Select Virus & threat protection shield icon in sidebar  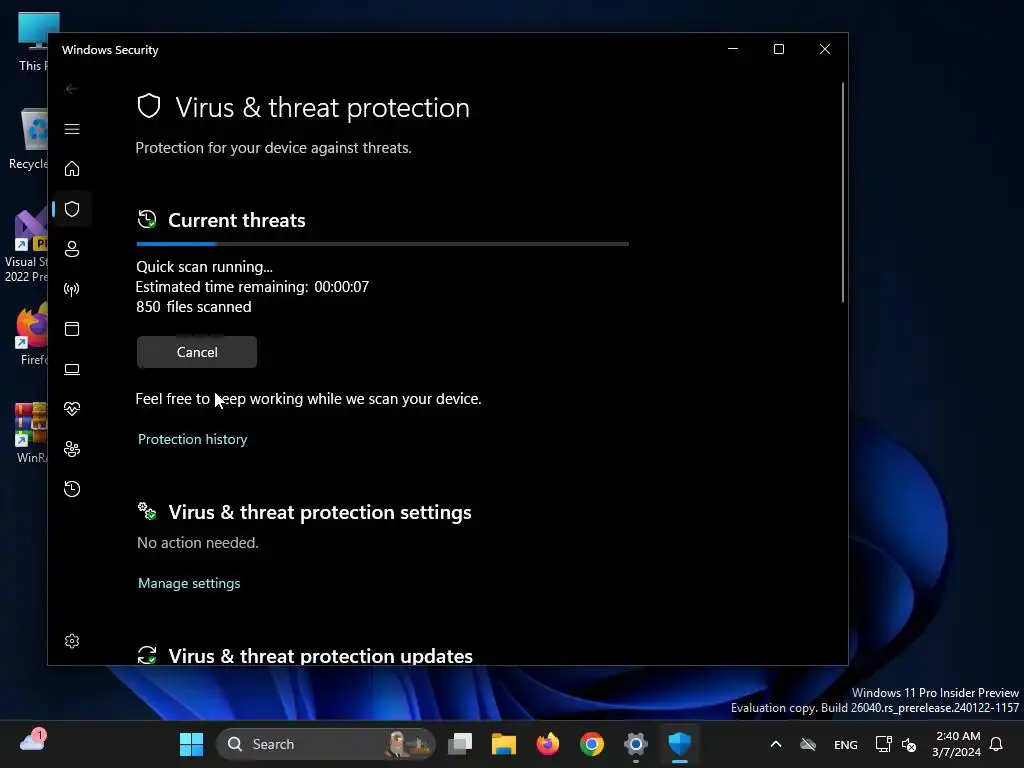point(72,209)
